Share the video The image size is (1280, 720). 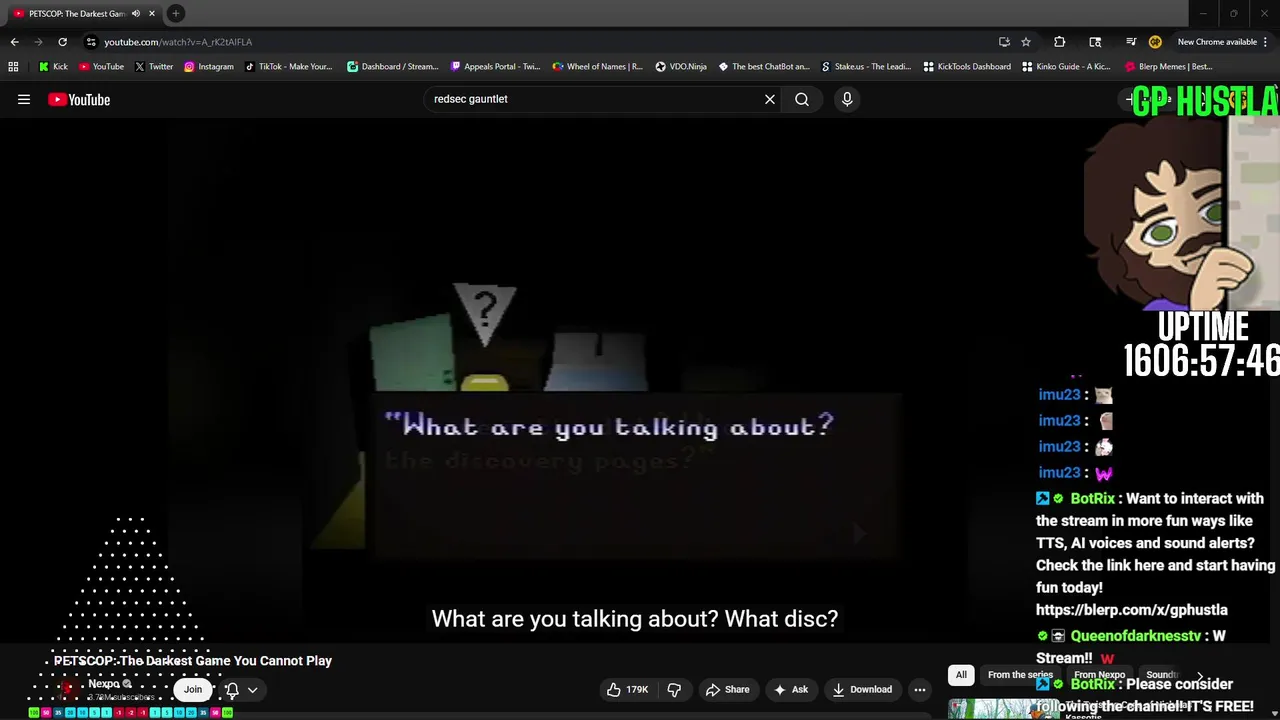(727, 689)
